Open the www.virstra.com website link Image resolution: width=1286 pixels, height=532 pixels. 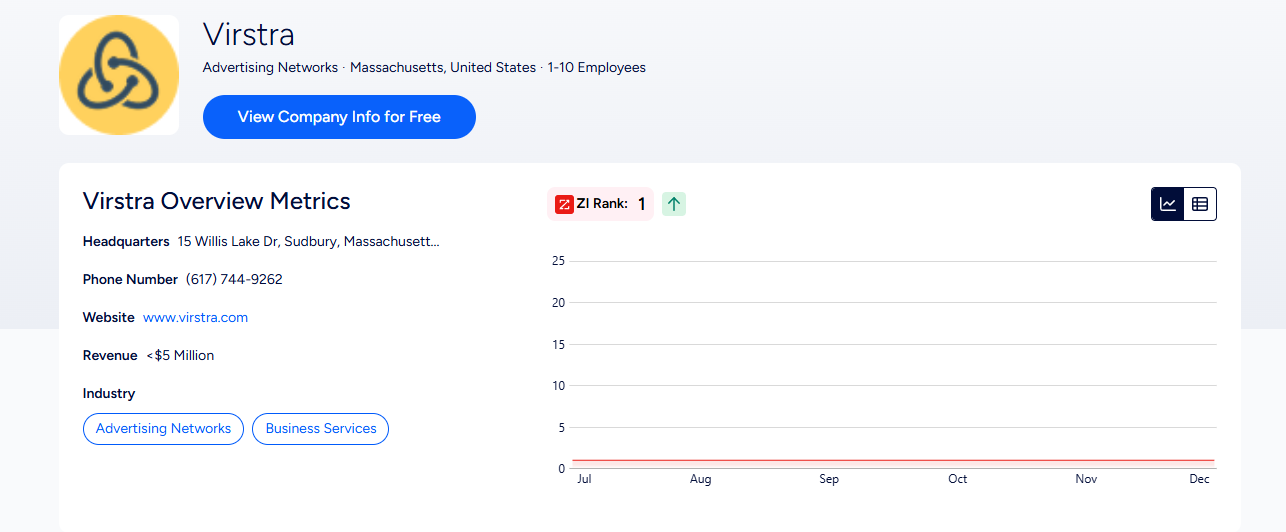click(x=195, y=317)
